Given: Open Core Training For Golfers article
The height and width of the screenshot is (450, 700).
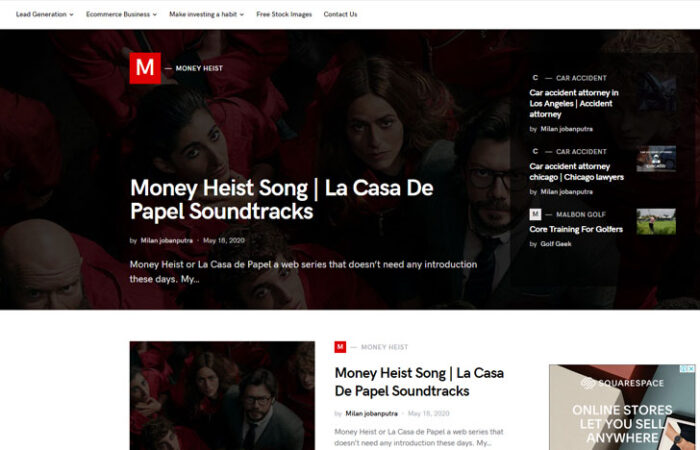Looking at the screenshot, I should pos(576,229).
